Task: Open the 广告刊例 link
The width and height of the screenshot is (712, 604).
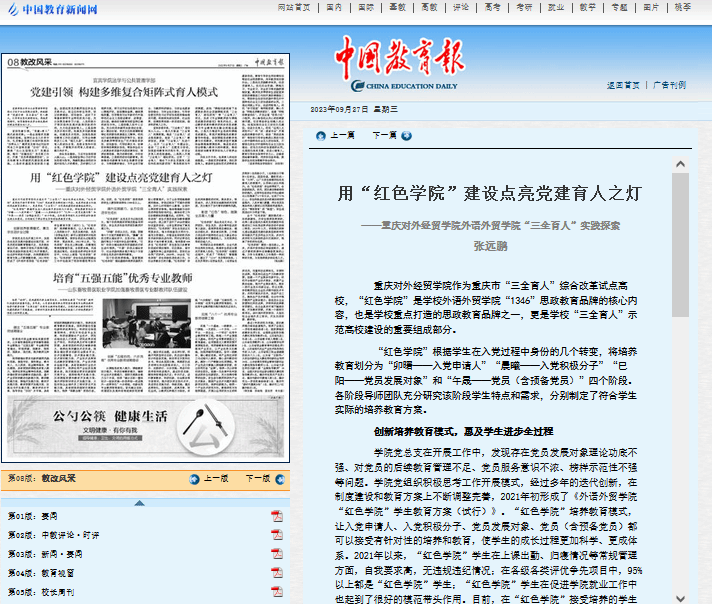Action: click(x=669, y=85)
